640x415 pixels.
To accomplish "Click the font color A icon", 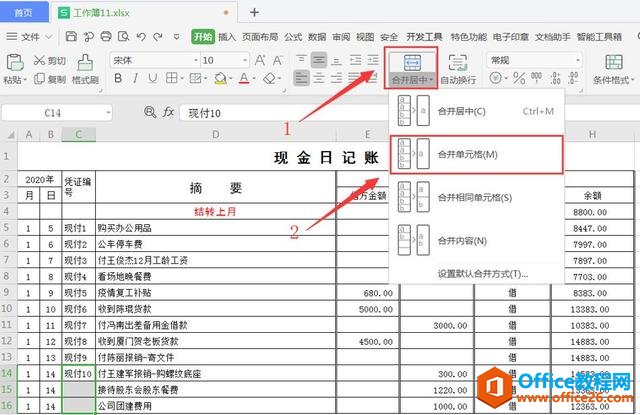I will click(244, 78).
